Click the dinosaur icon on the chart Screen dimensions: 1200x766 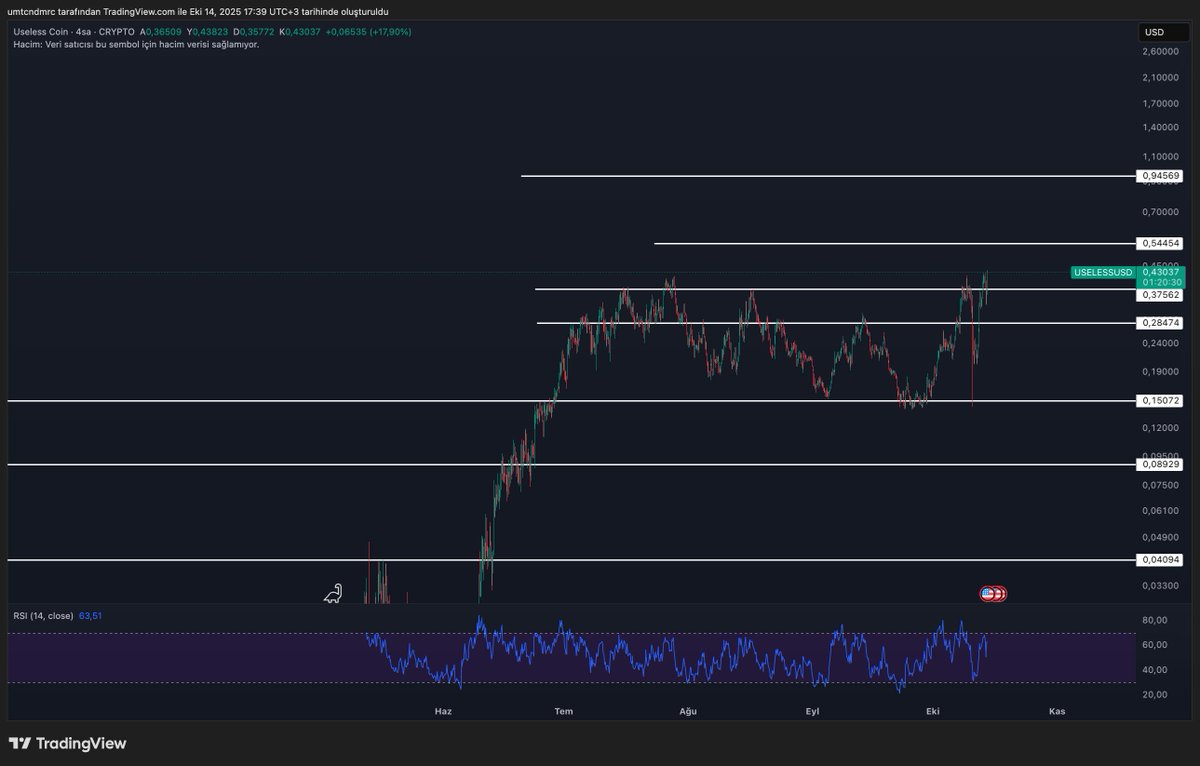click(x=333, y=594)
